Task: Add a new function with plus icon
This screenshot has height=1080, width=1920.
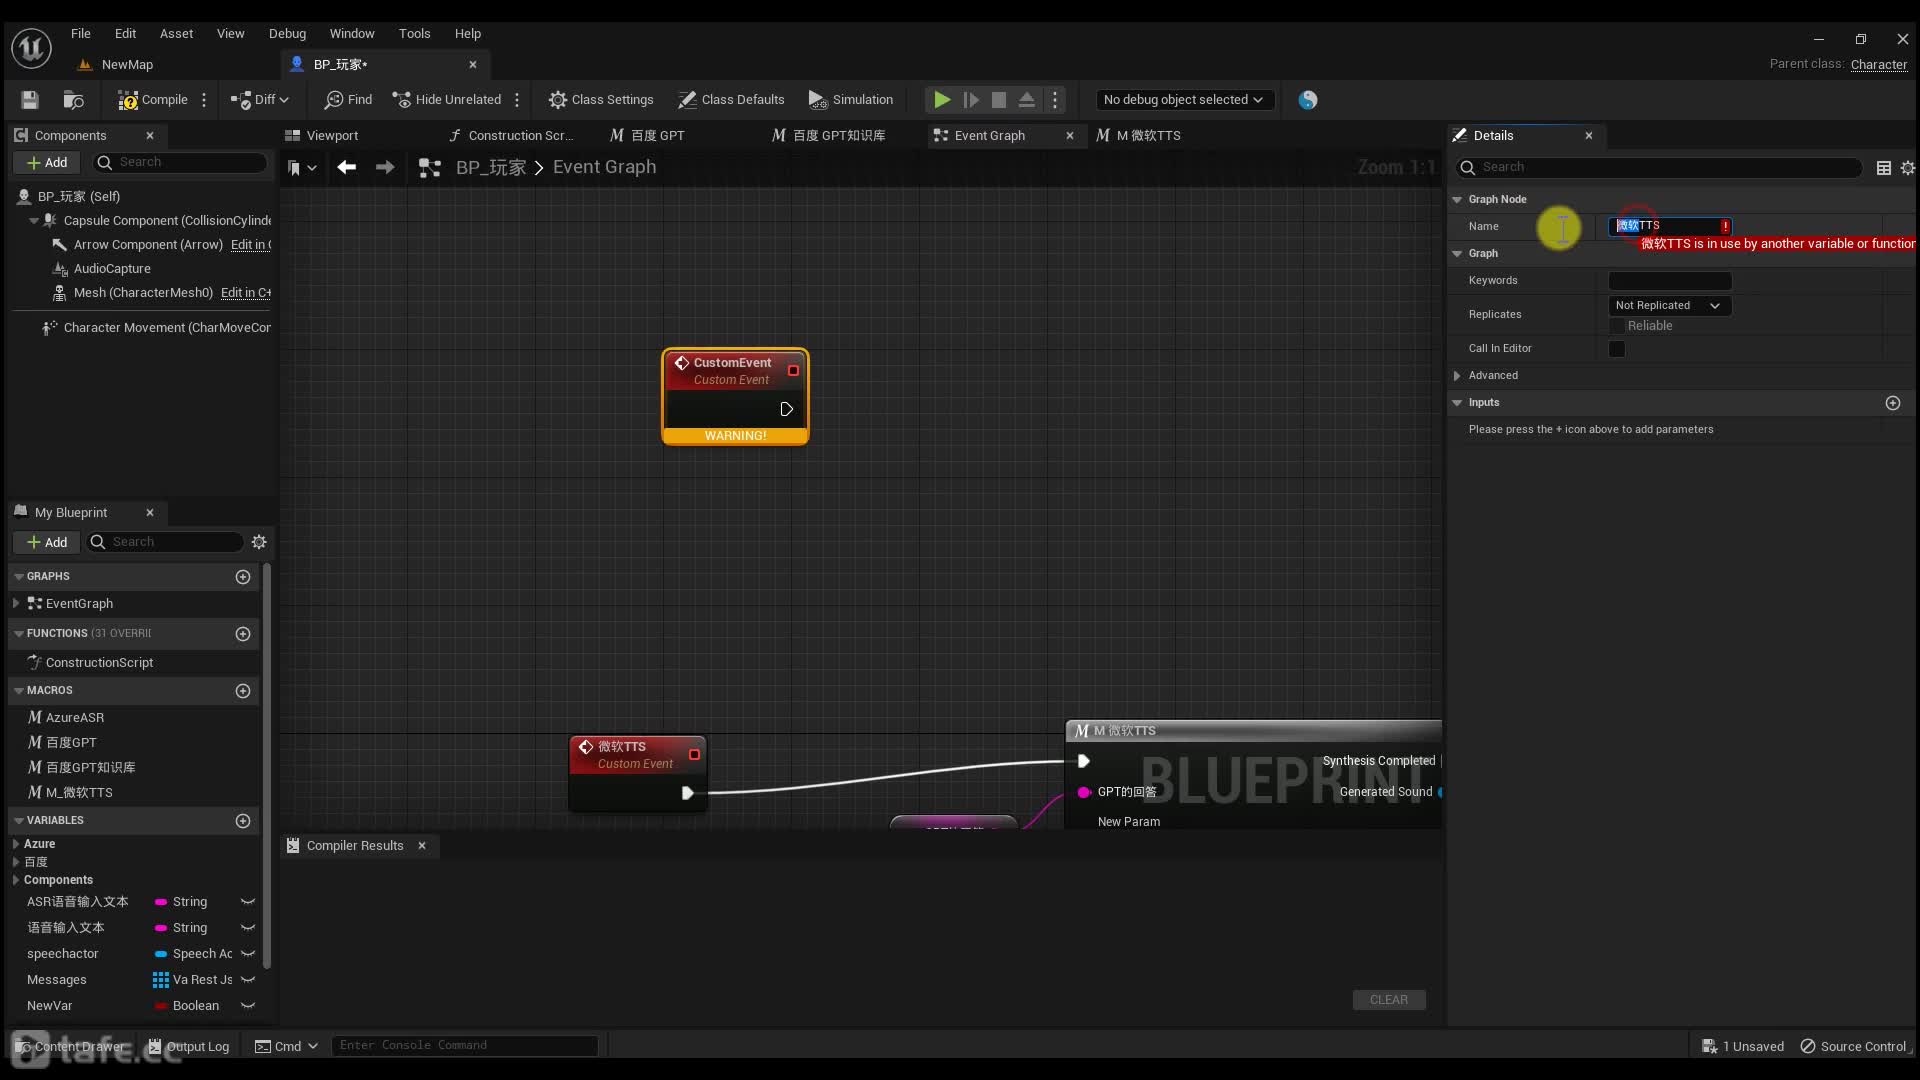Action: 242,634
